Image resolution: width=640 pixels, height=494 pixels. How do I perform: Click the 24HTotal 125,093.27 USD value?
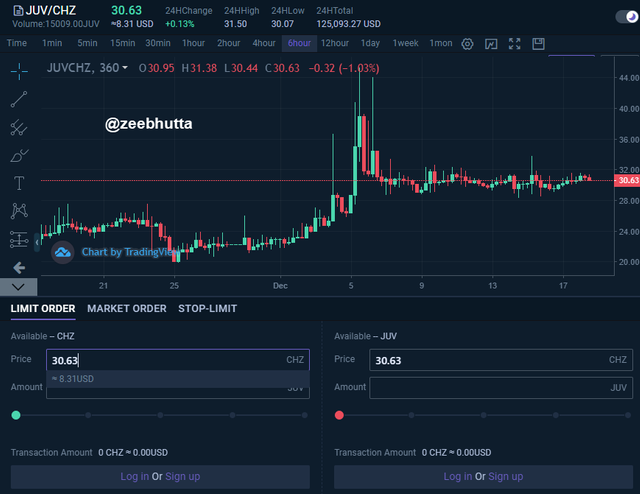click(349, 24)
